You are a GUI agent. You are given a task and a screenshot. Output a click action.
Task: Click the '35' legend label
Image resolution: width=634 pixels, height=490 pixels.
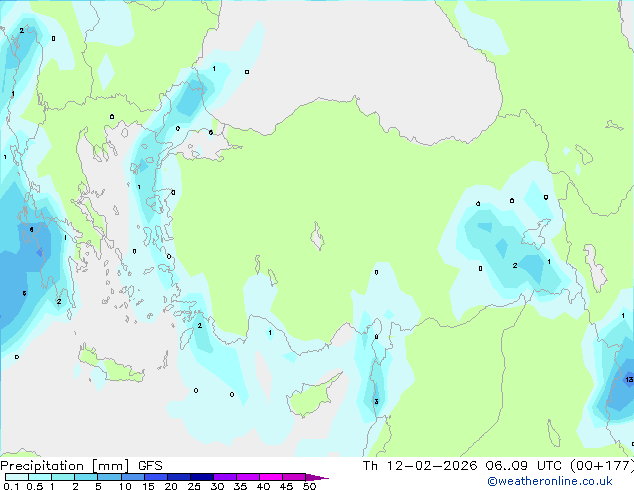click(x=240, y=486)
